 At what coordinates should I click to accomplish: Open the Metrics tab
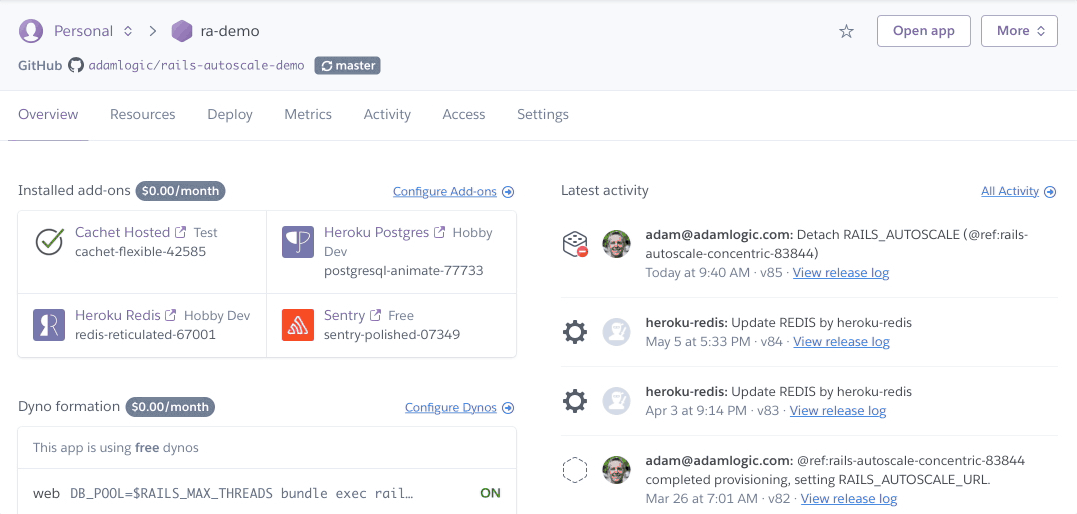click(x=308, y=114)
